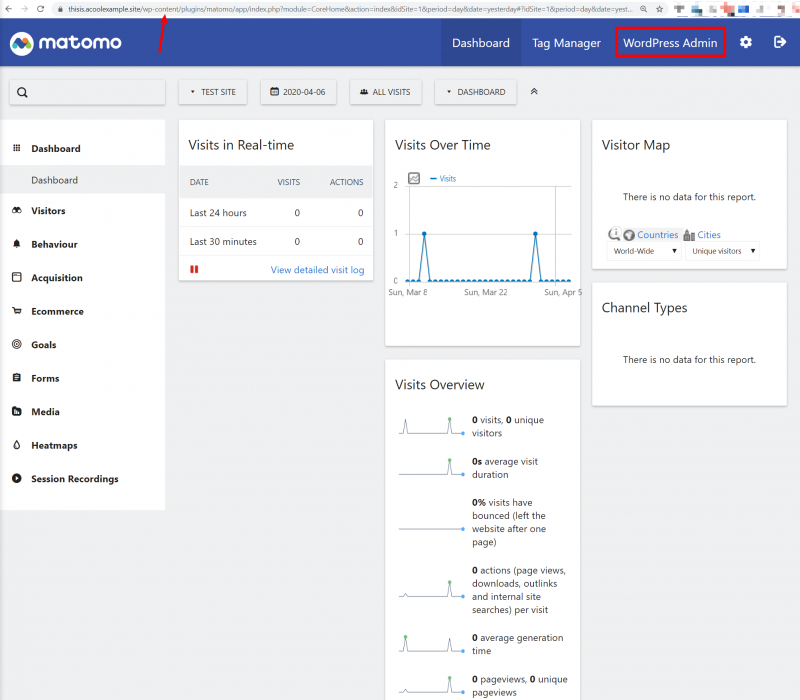The image size is (800, 700).
Task: Click the visits sparkline in Visits Overview
Action: 432,426
